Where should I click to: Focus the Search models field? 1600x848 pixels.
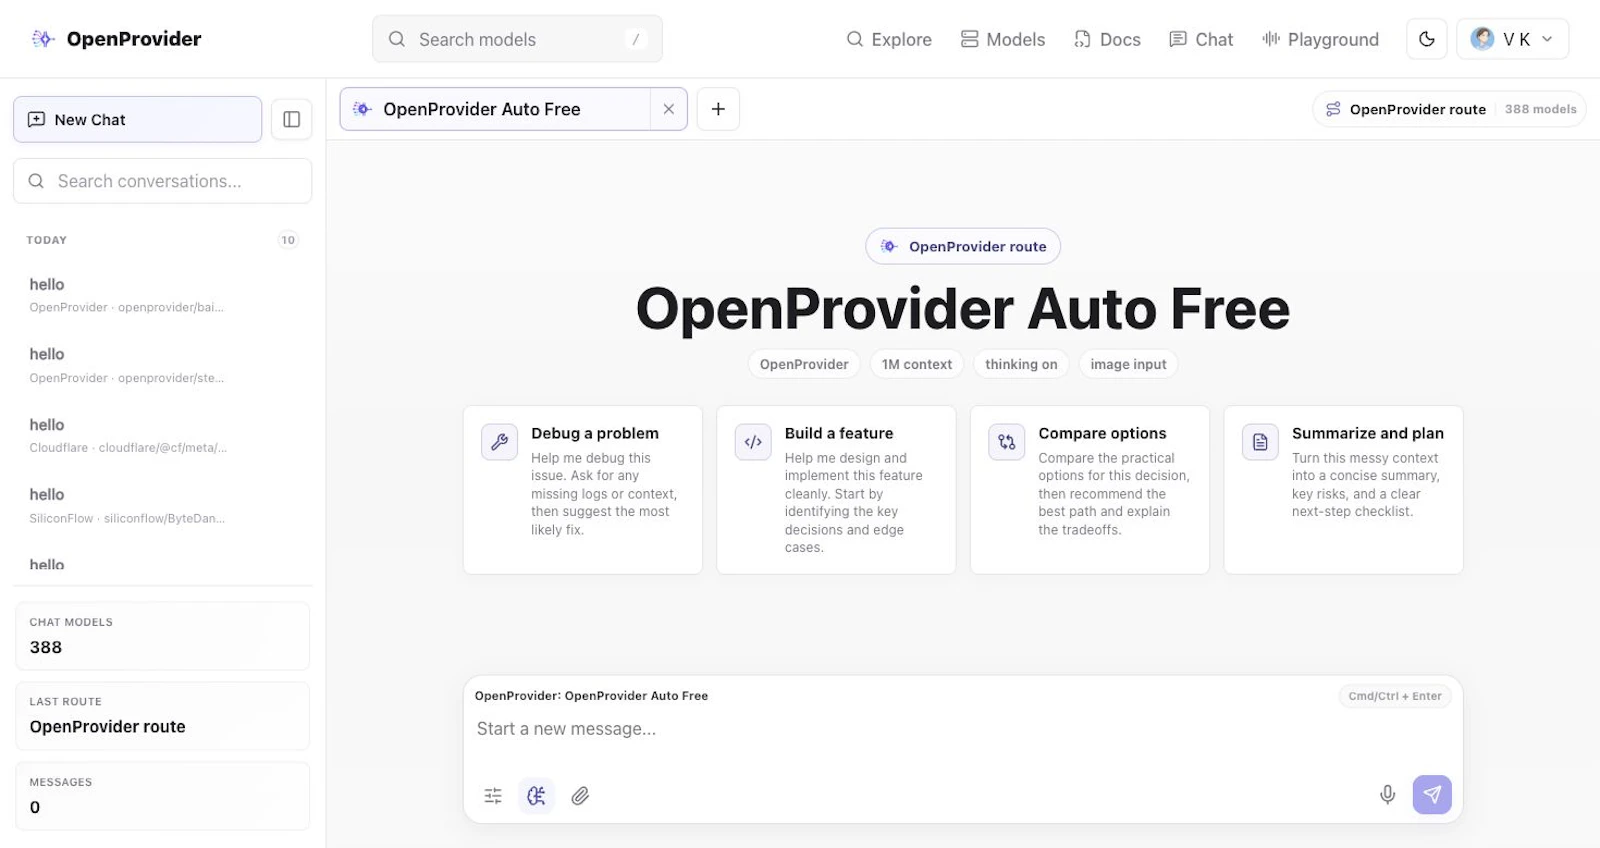tap(517, 39)
